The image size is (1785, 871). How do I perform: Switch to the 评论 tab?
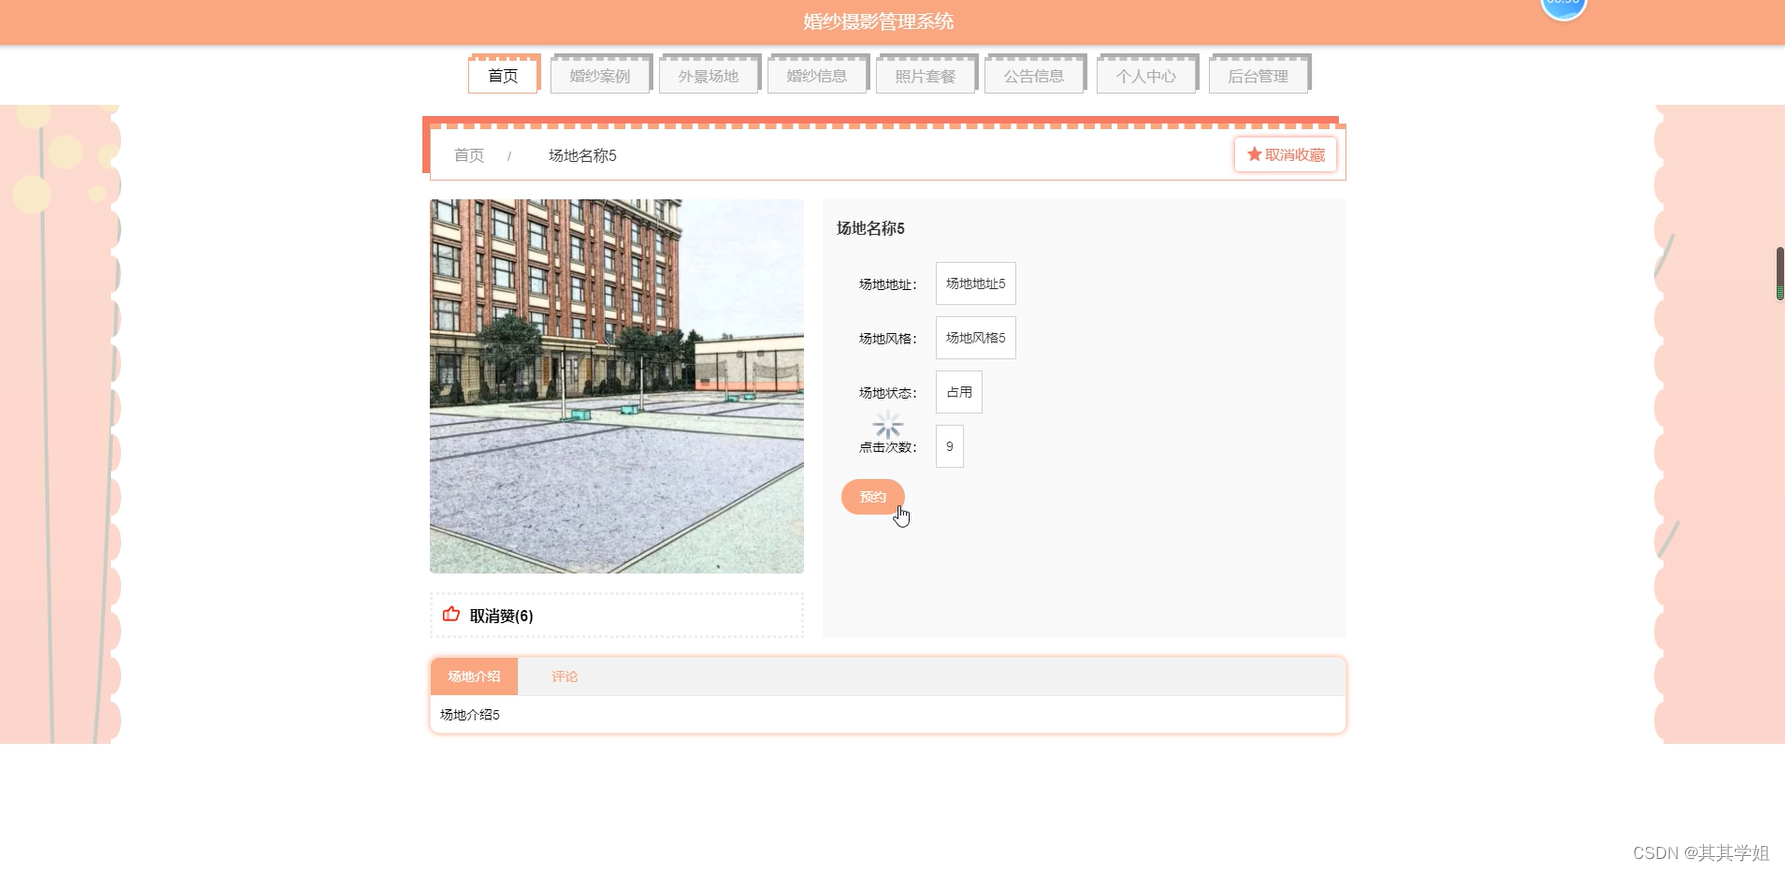[565, 676]
